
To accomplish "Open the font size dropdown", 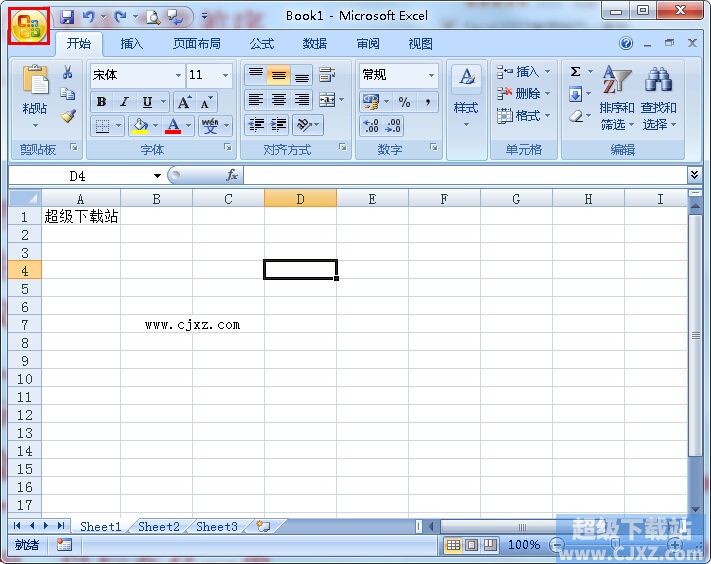I will point(225,75).
